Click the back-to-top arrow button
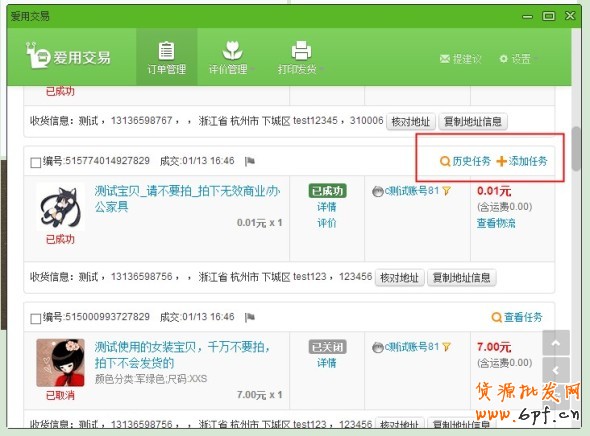Image resolution: width=590 pixels, height=436 pixels. tap(556, 343)
